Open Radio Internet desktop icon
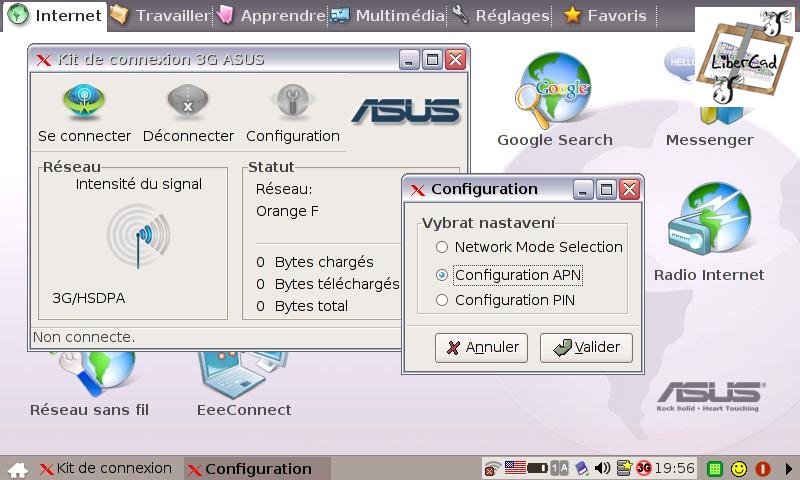 709,220
